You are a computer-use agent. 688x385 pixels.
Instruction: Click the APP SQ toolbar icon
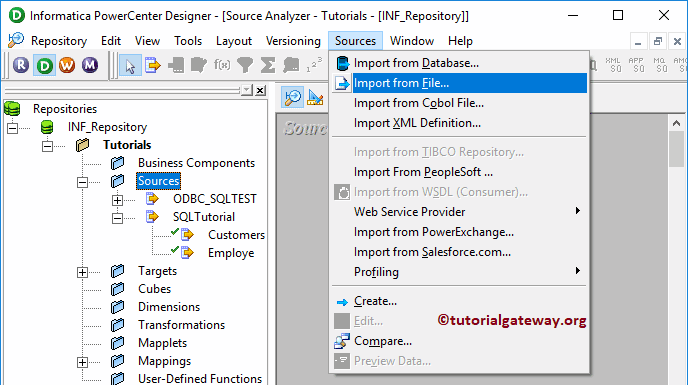(x=636, y=65)
